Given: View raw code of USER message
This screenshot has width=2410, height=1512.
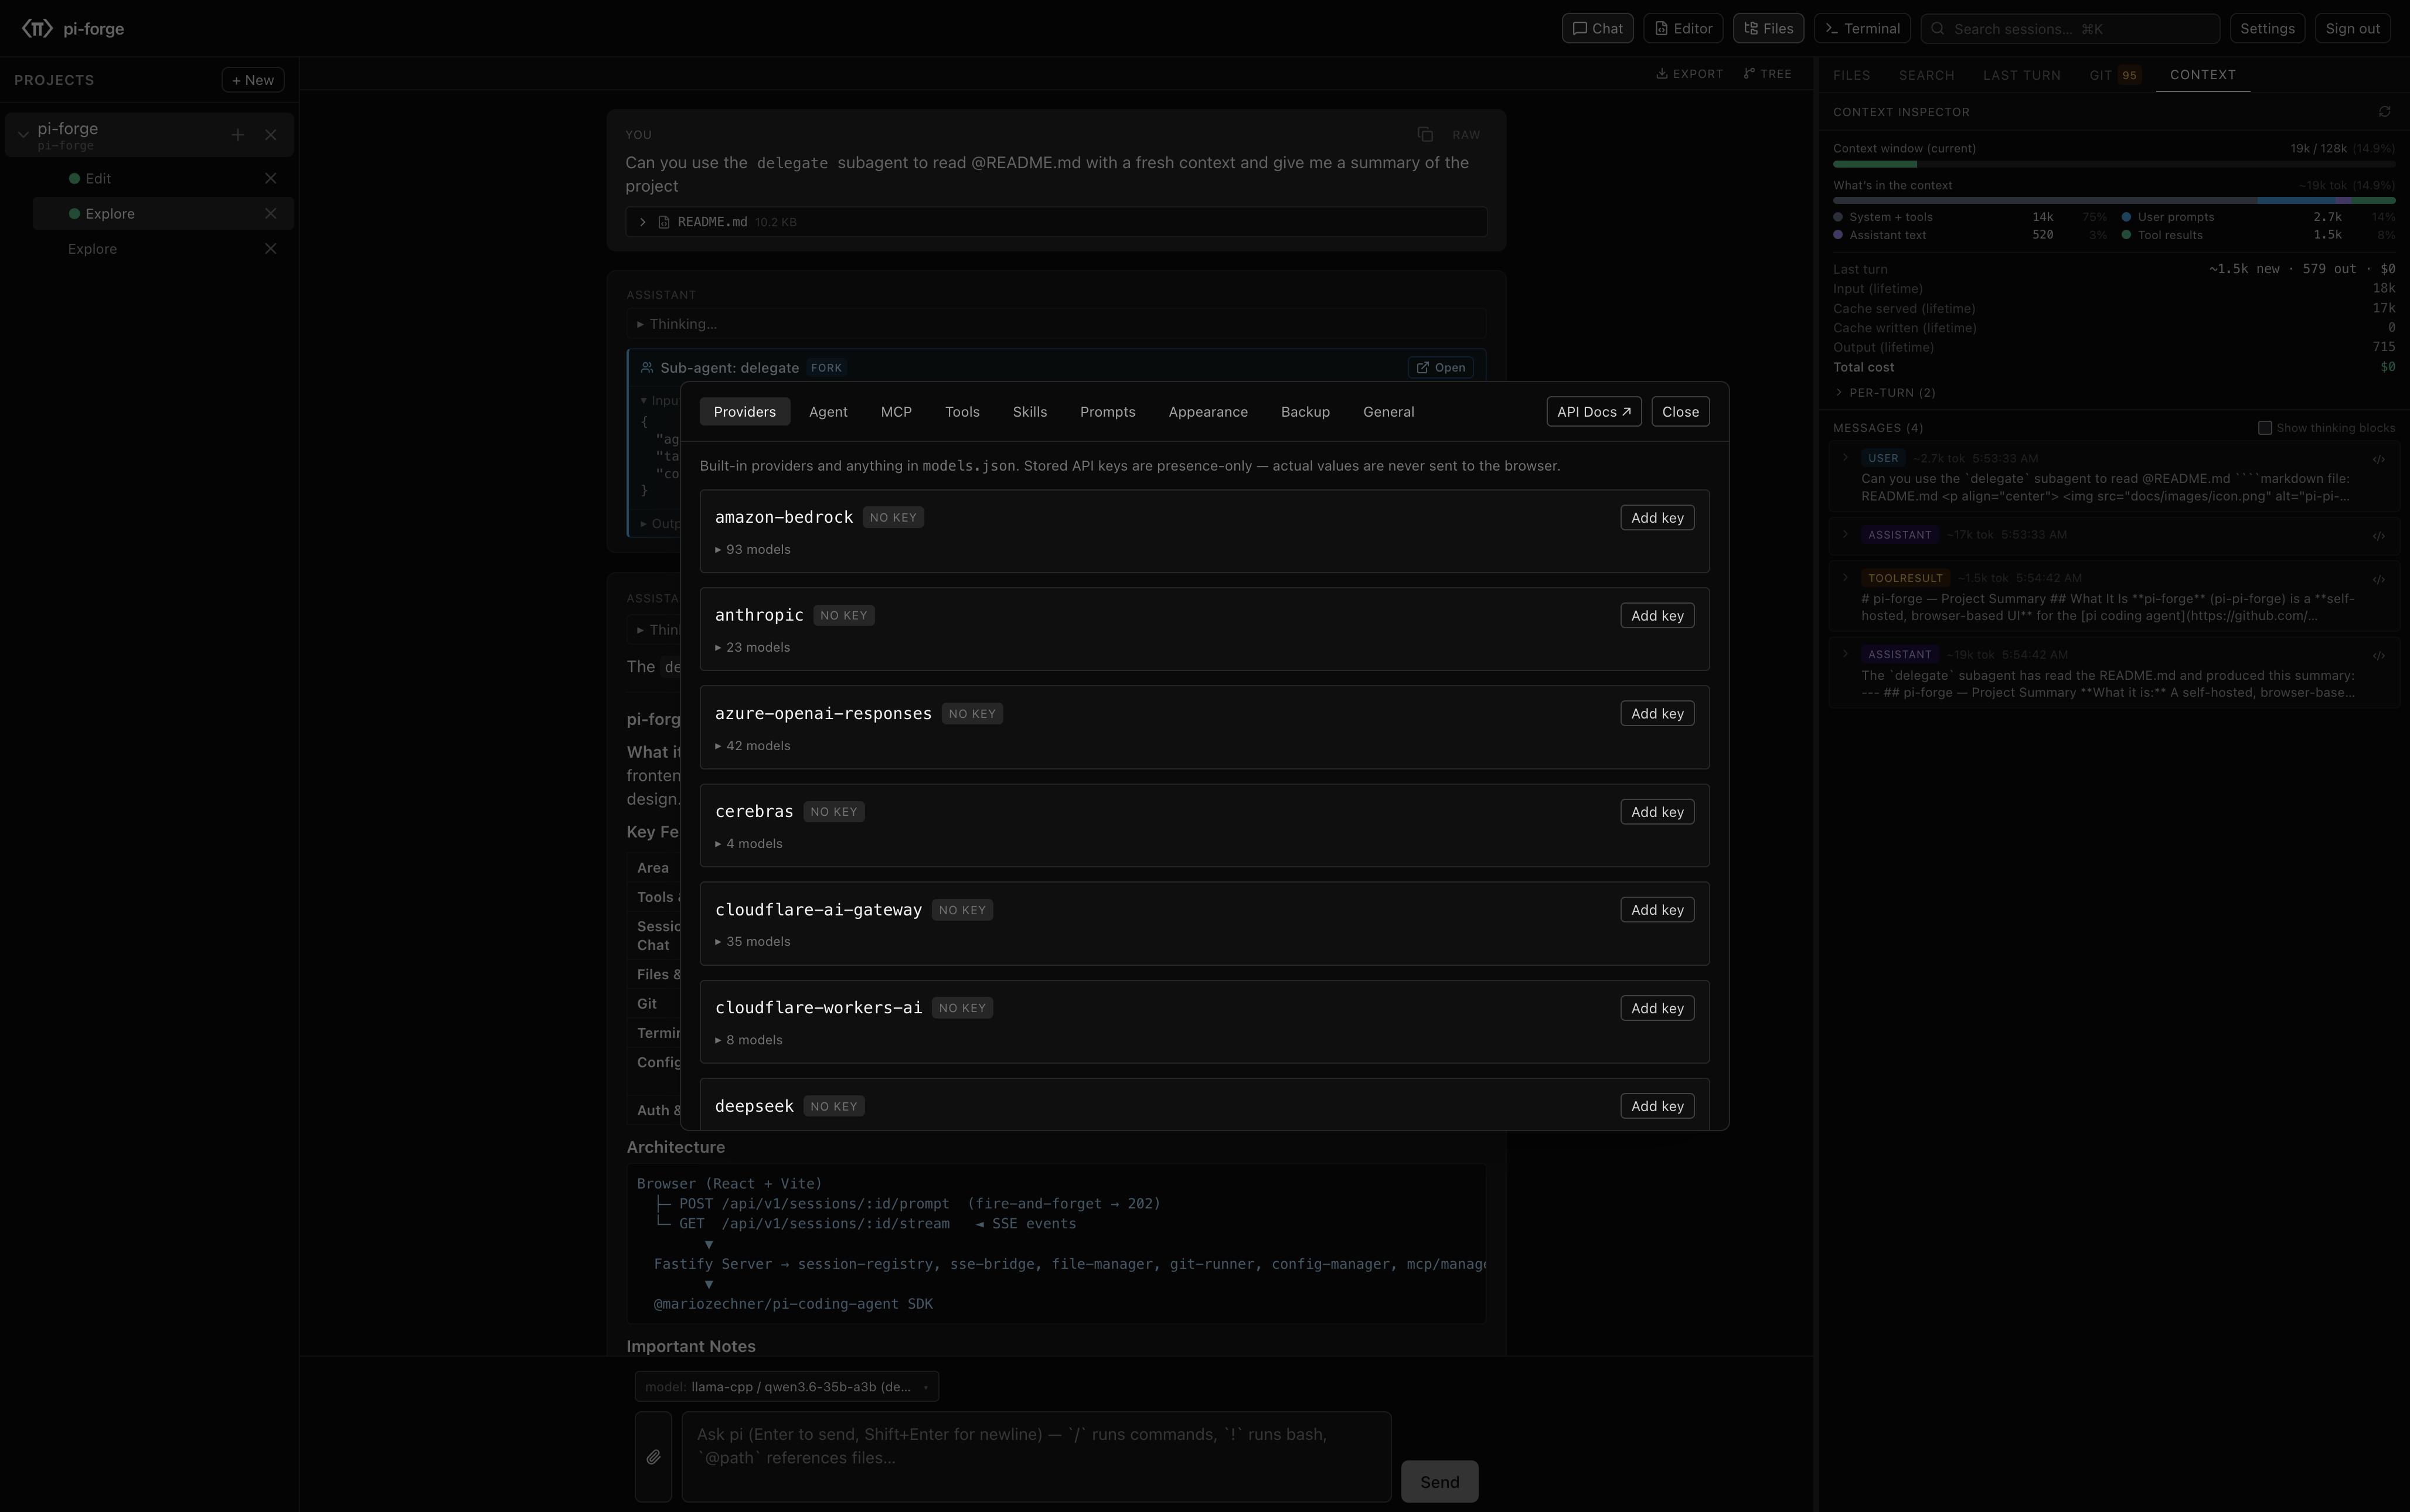Looking at the screenshot, I should click(x=2379, y=460).
